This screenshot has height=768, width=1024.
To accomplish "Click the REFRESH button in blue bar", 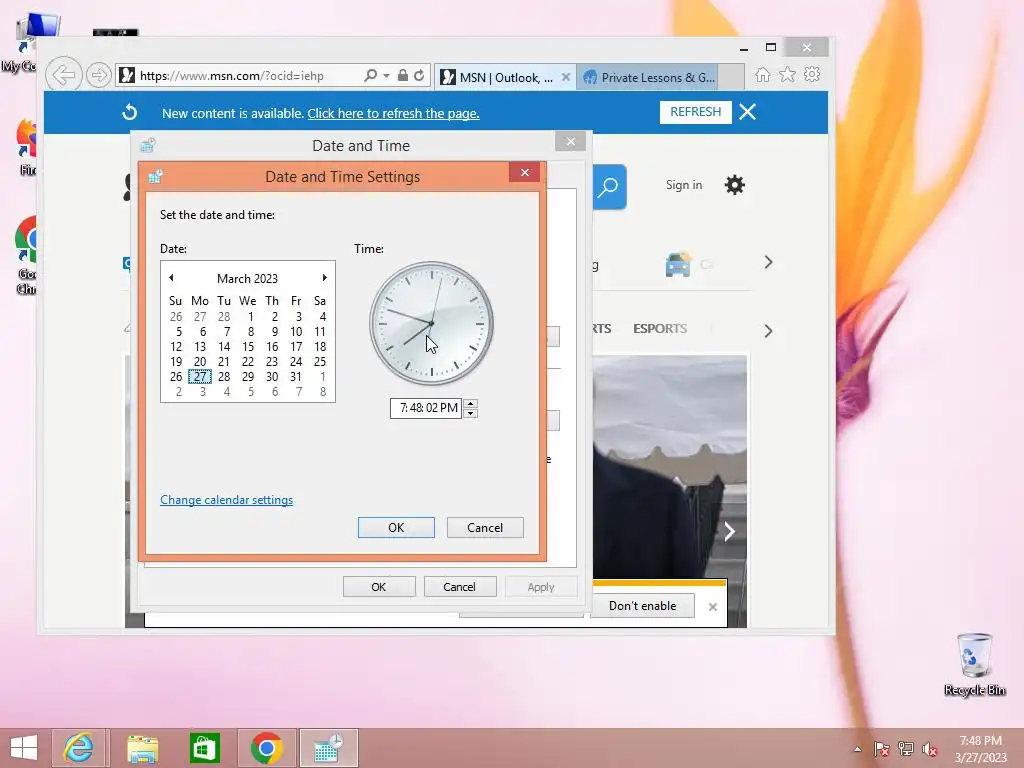I will click(696, 112).
